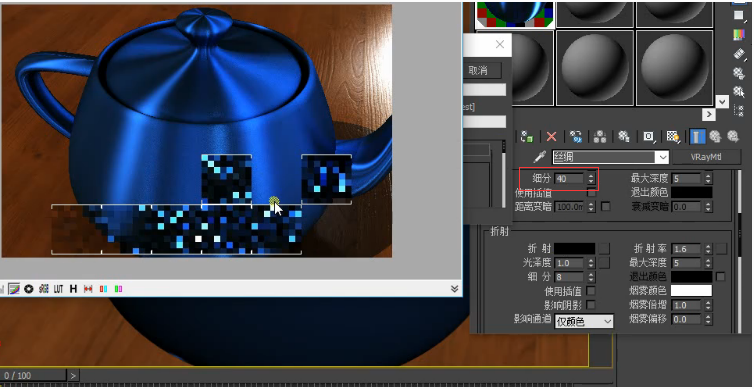
Task: Click the material parameters panel scrollbar
Action: [741, 250]
